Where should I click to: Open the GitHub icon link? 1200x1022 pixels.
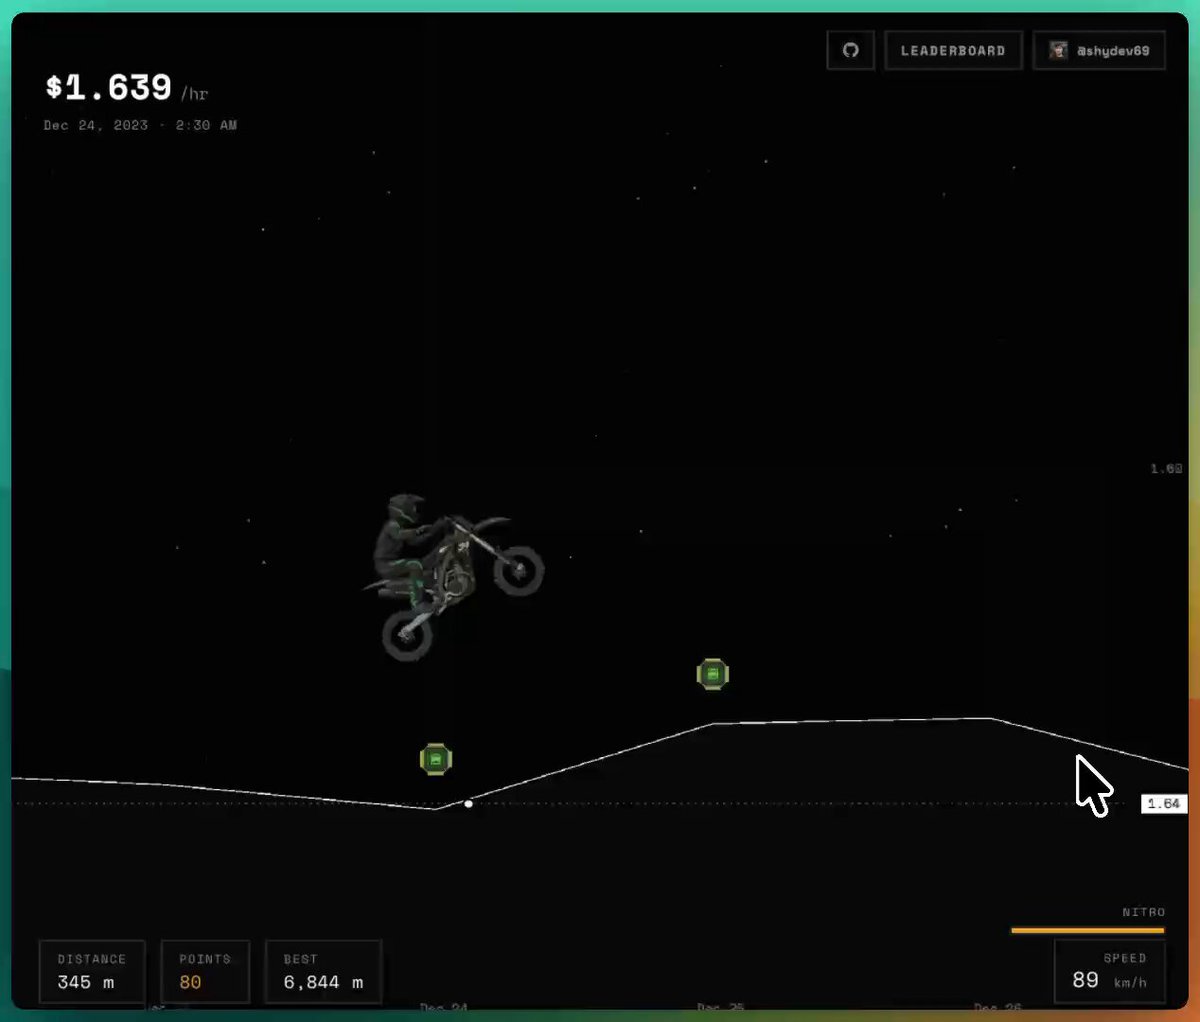[x=851, y=51]
